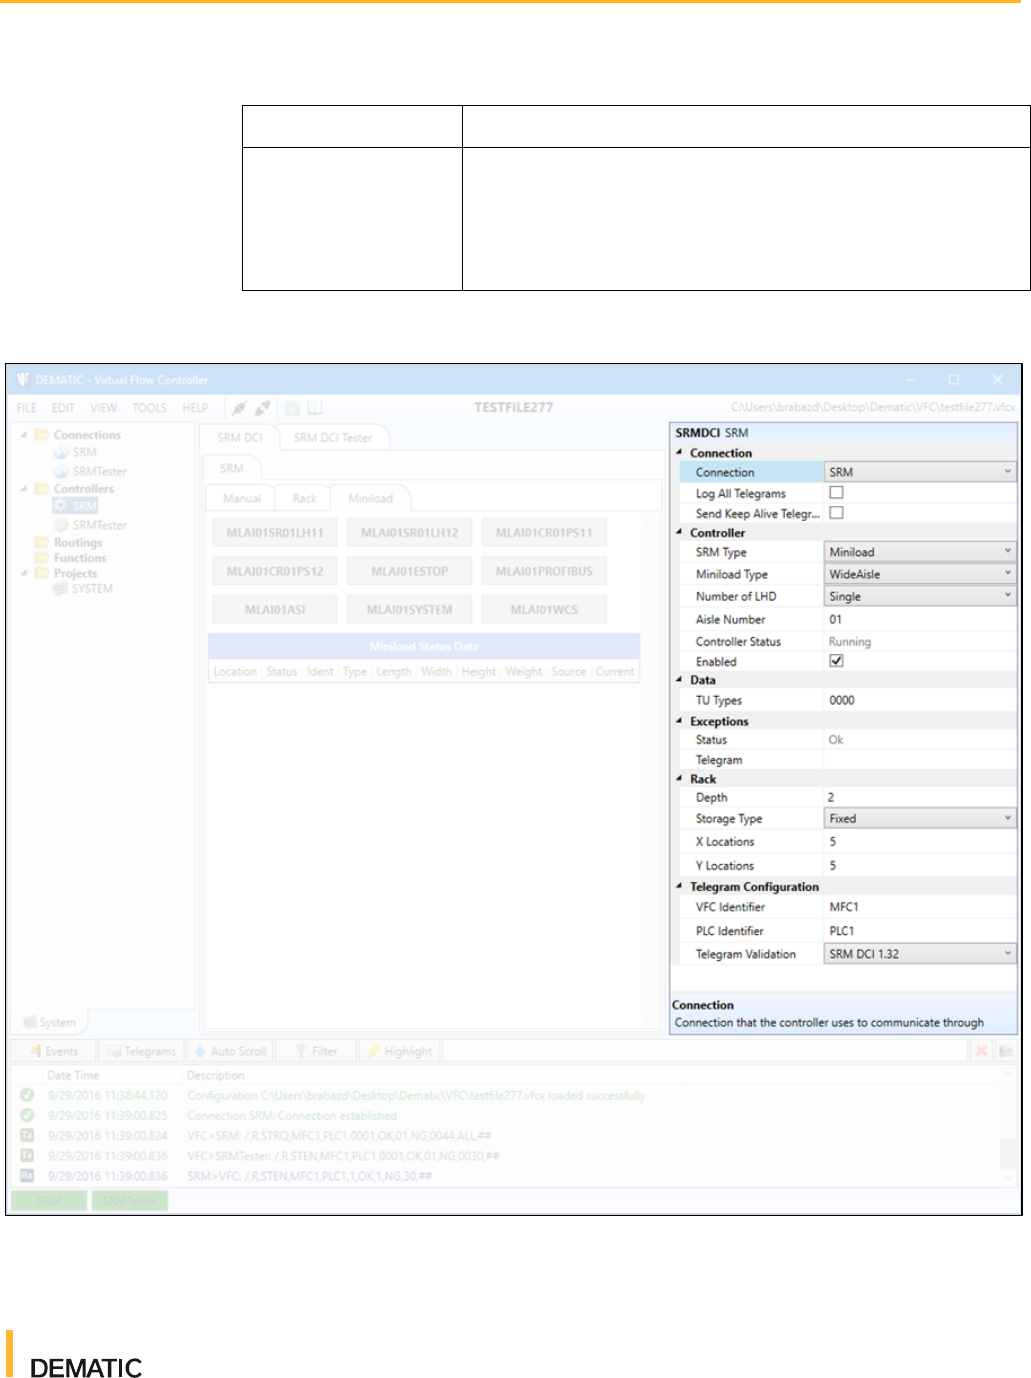Click the log export icon beside red X

pyautogui.click(x=1006, y=1051)
